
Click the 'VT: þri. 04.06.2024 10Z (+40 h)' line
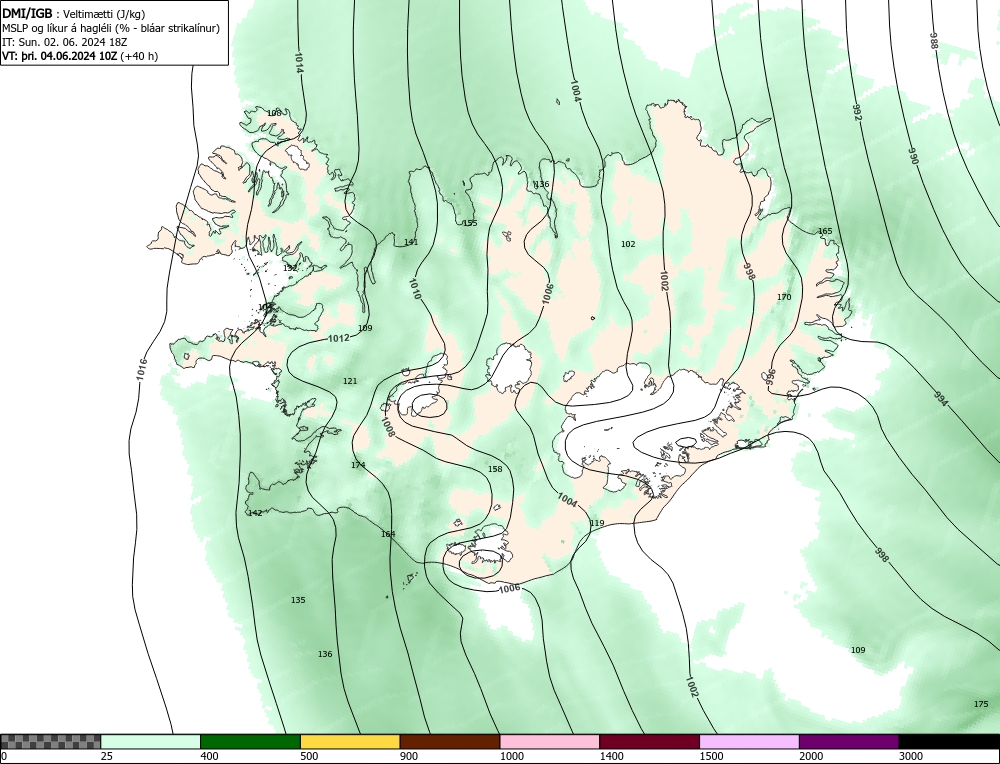[80, 55]
